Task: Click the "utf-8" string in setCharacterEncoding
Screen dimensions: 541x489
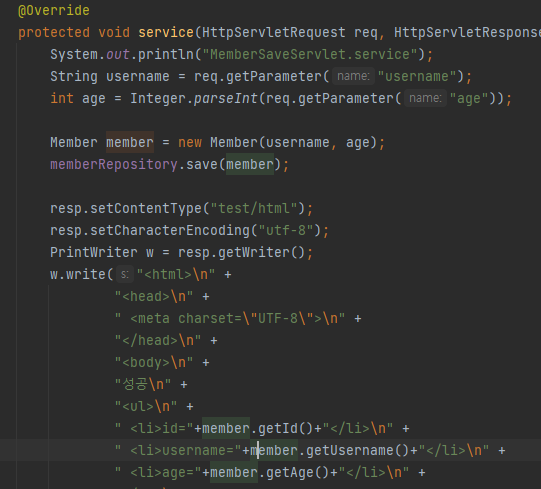Action: point(286,231)
